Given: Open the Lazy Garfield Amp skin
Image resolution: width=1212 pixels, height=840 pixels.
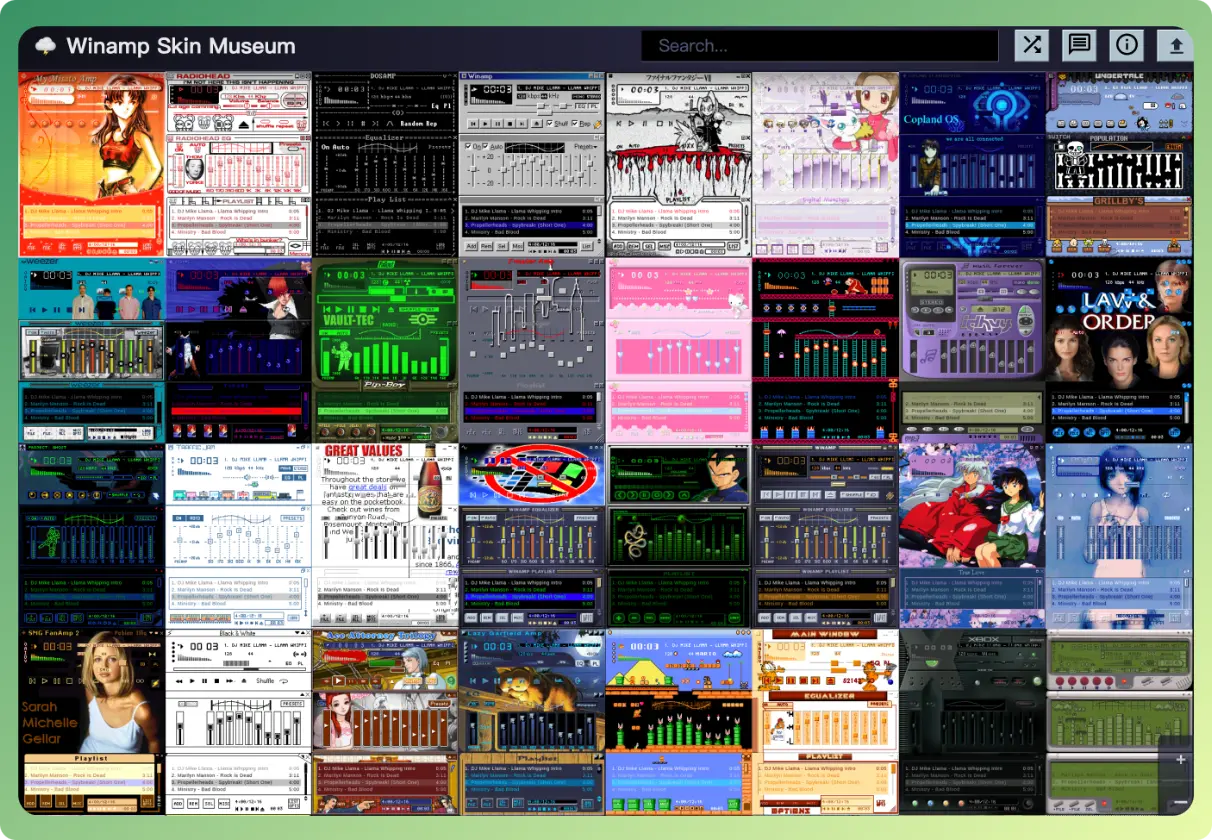Looking at the screenshot, I should 532,721.
